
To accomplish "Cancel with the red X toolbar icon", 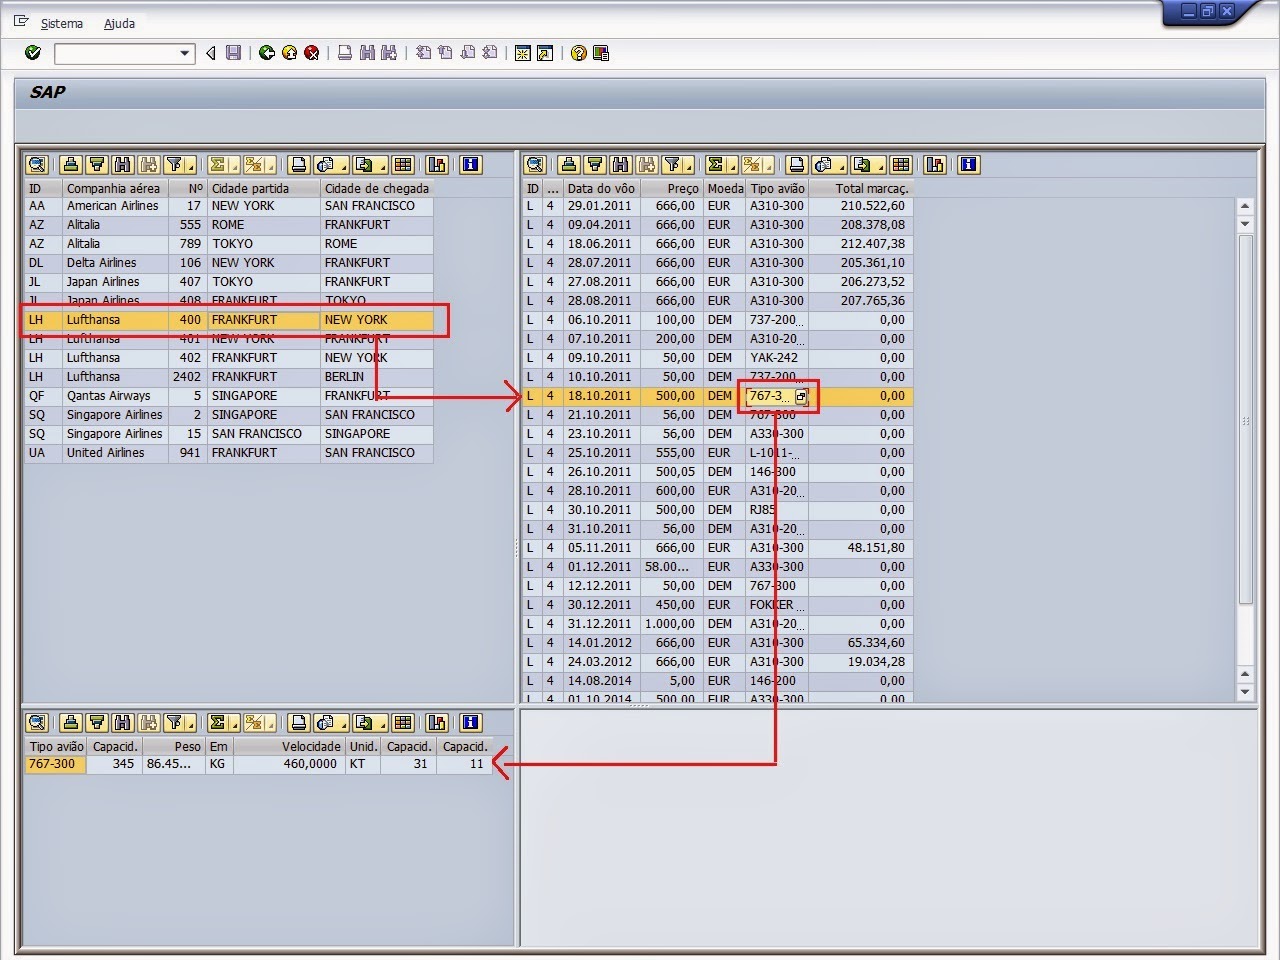I will click(312, 53).
